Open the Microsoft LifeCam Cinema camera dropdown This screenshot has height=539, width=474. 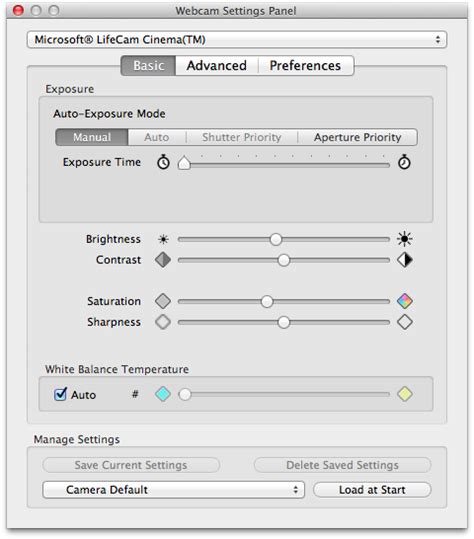click(x=237, y=40)
